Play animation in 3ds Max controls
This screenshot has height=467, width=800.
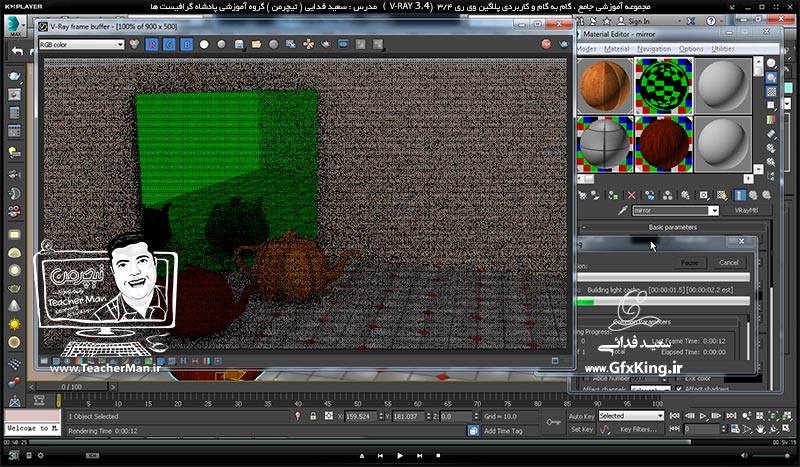703,416
